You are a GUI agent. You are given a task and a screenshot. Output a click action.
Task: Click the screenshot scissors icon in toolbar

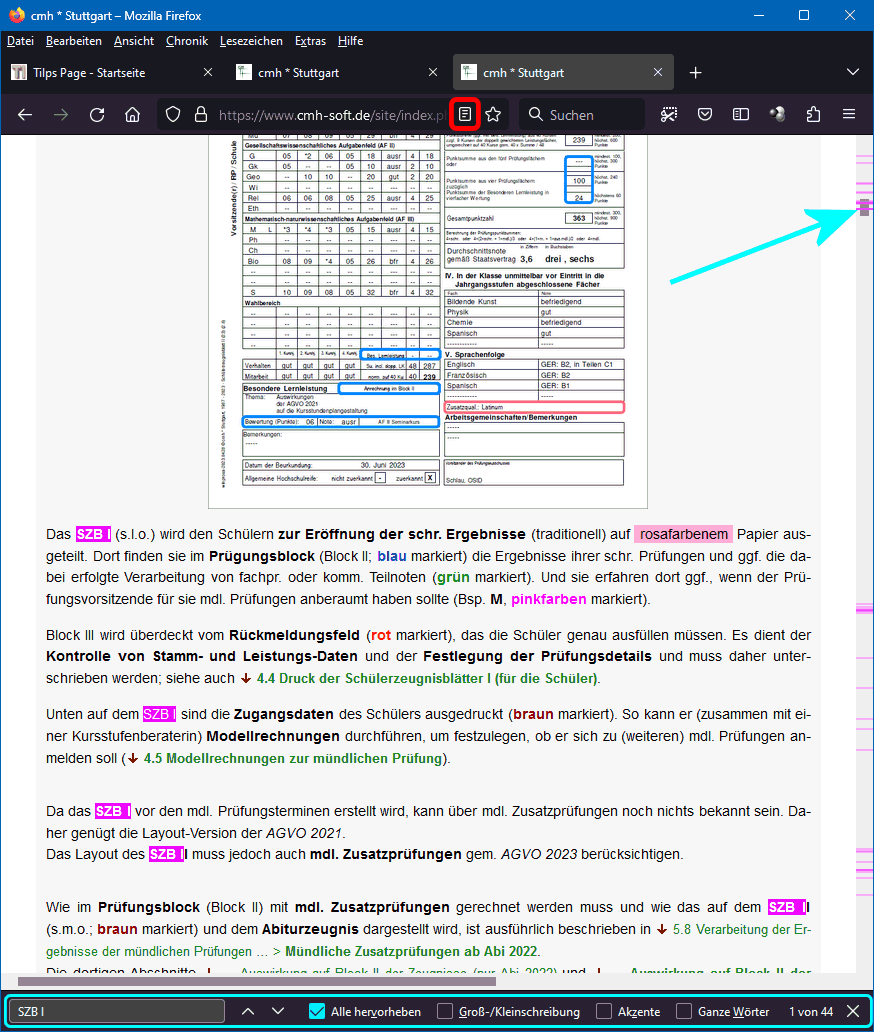tap(669, 114)
